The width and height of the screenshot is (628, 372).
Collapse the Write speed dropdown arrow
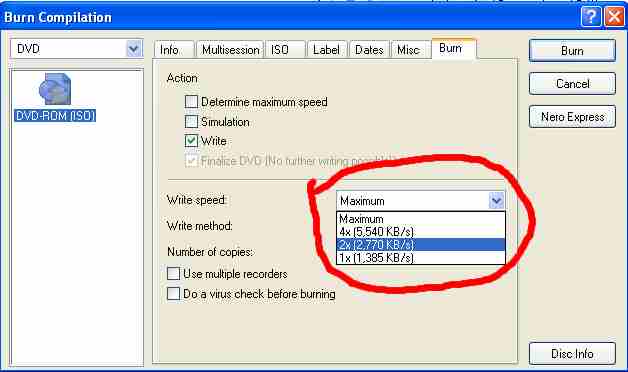coord(497,200)
